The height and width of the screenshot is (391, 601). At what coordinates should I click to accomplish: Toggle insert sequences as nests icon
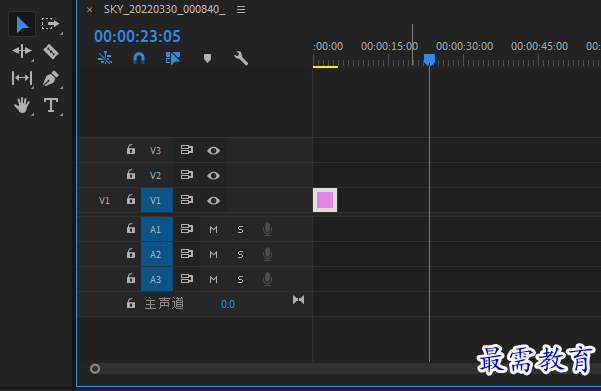point(105,58)
